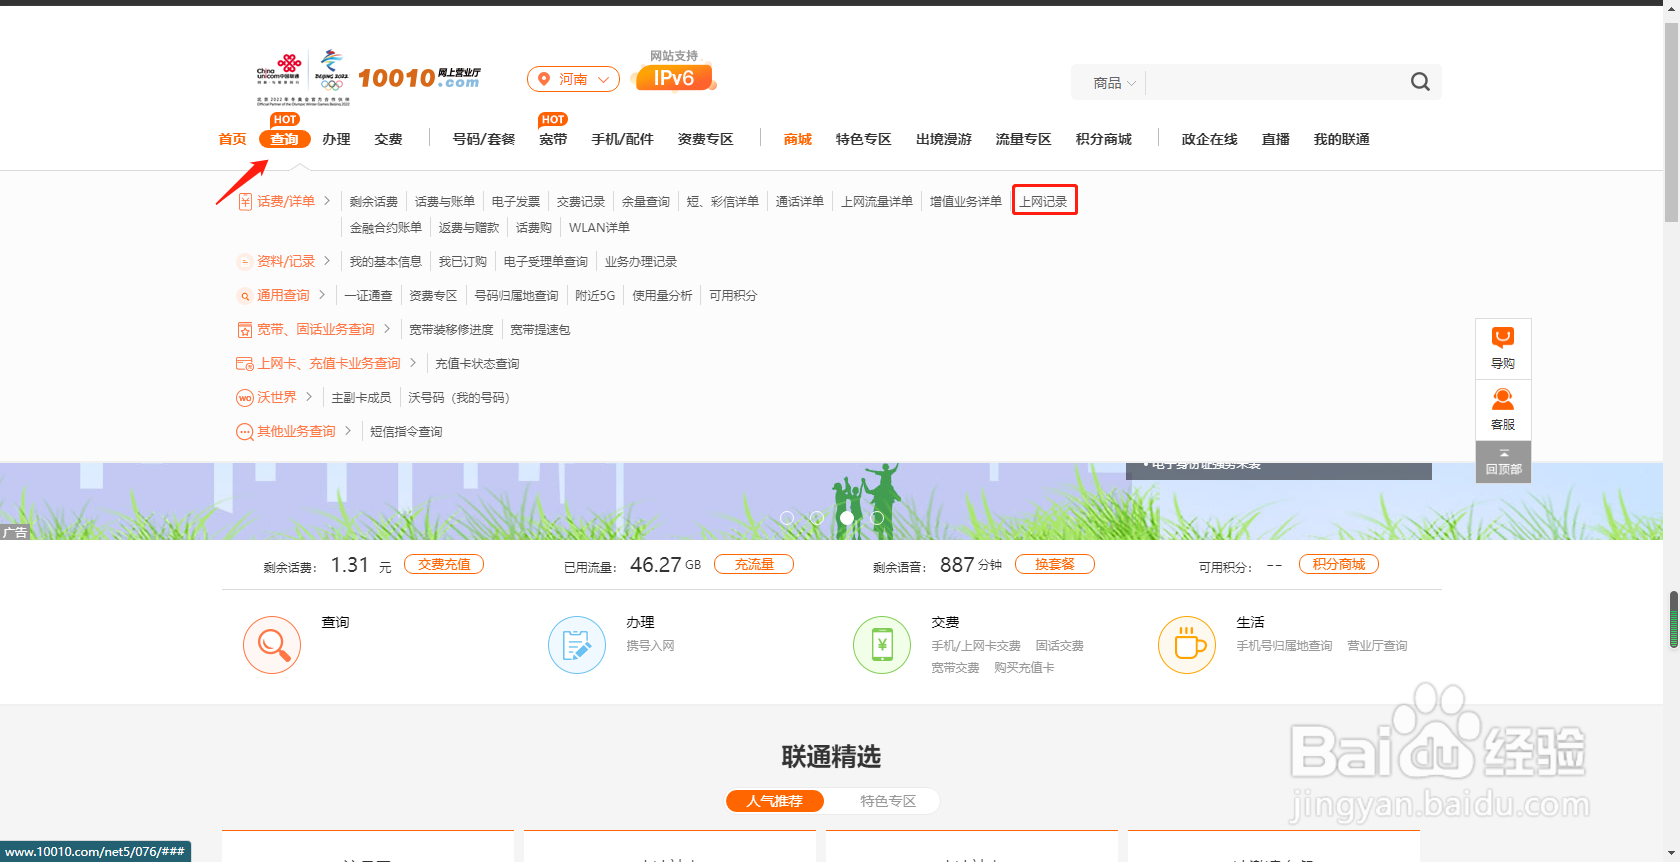Open the 剩余话费 link

point(374,201)
